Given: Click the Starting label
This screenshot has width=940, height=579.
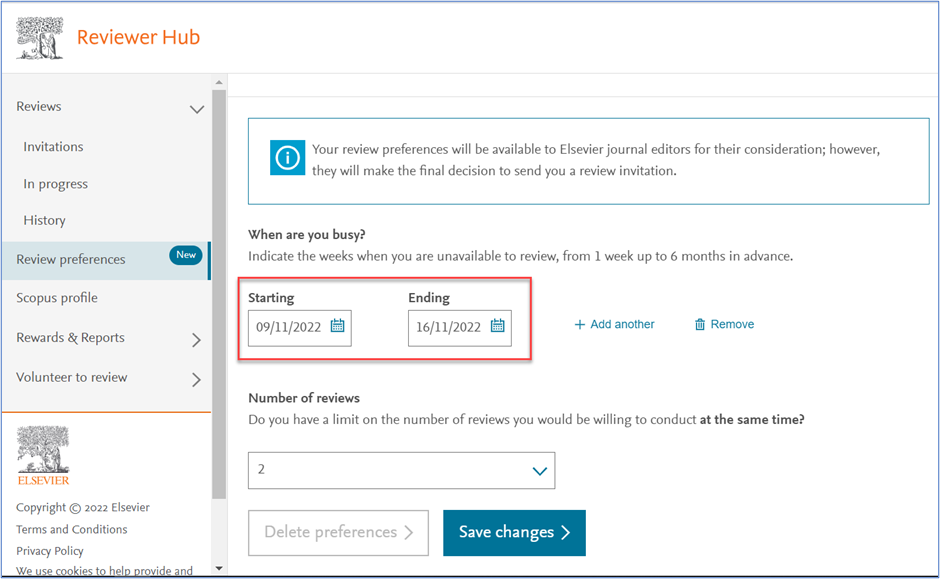Looking at the screenshot, I should click(271, 298).
